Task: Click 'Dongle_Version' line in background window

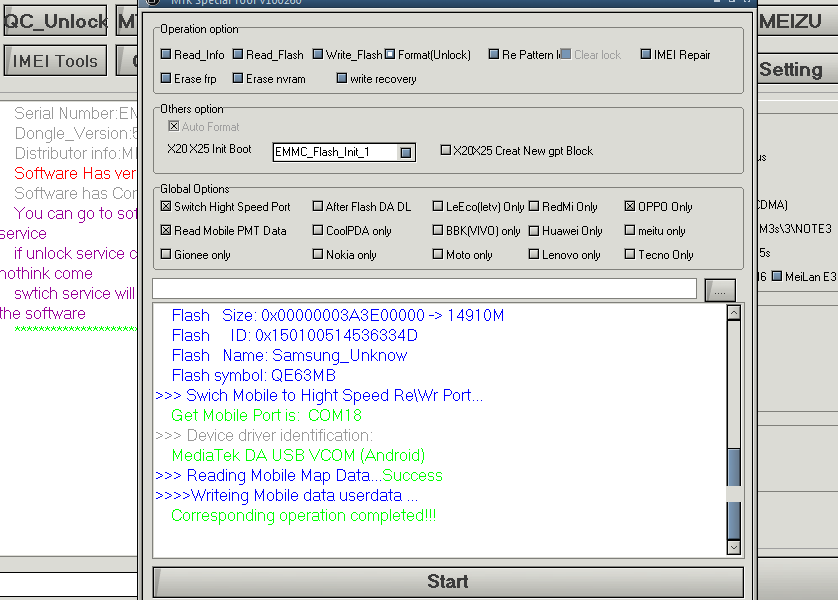Action: tap(75, 133)
